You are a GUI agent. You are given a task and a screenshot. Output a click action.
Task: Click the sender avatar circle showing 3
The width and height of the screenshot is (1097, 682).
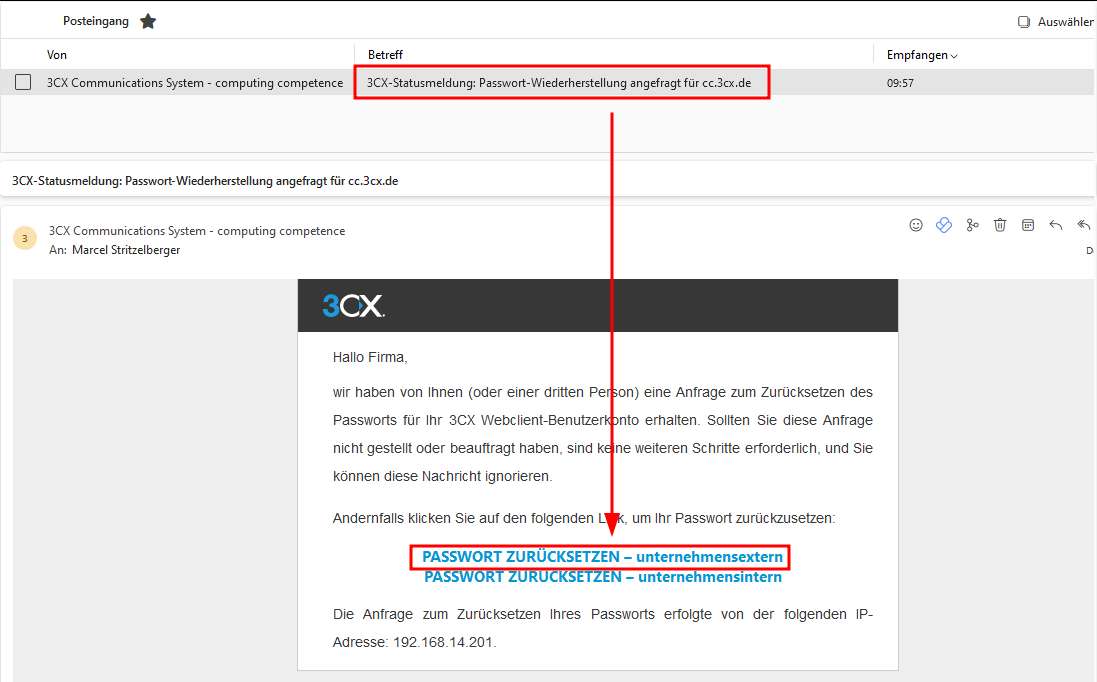(24, 239)
